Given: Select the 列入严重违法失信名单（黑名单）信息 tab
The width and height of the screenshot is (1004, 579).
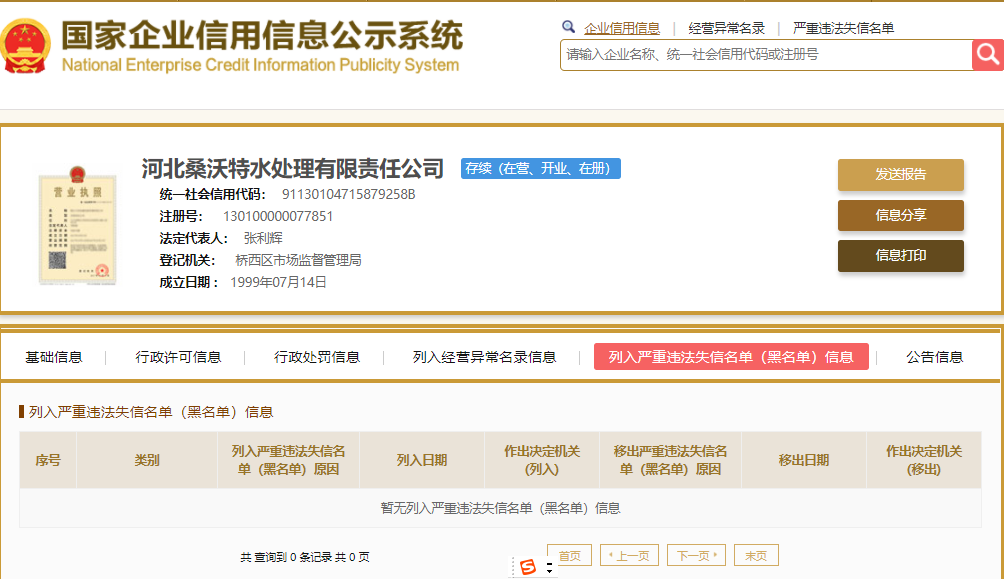Looking at the screenshot, I should (731, 357).
